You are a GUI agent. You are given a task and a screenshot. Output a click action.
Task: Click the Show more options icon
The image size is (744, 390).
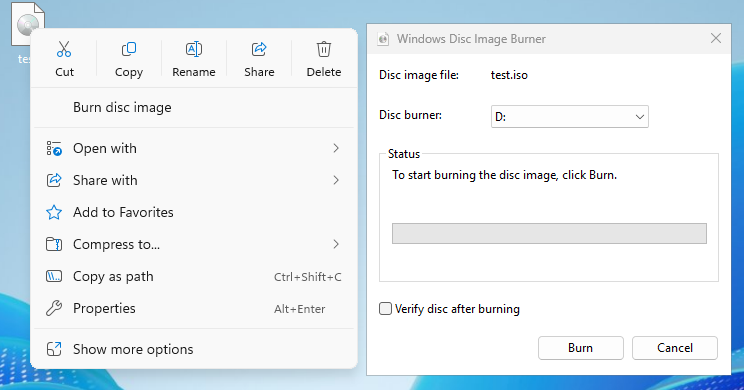click(54, 349)
